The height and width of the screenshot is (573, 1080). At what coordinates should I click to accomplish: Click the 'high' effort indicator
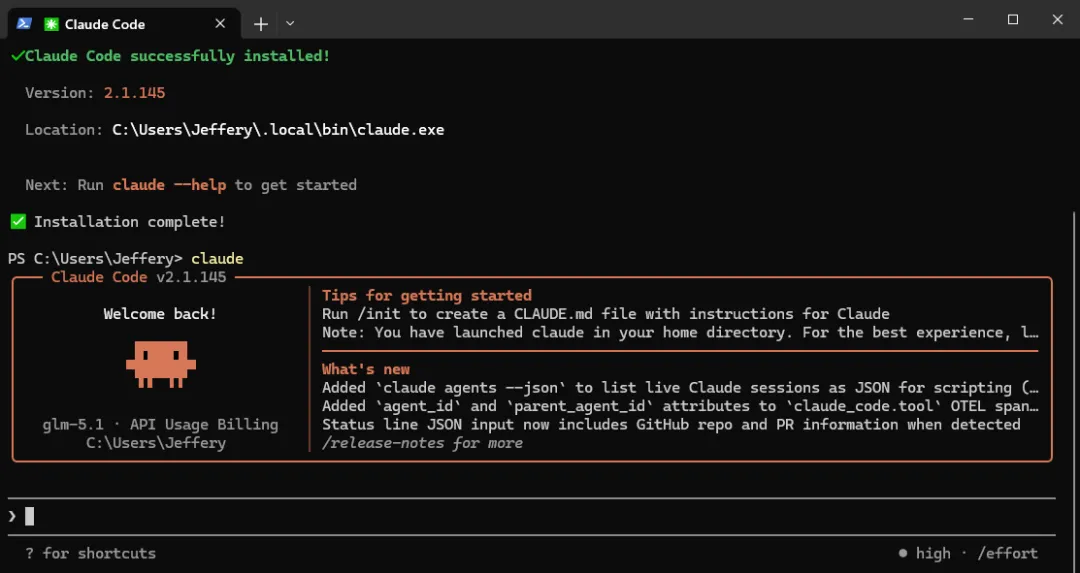[x=924, y=553]
